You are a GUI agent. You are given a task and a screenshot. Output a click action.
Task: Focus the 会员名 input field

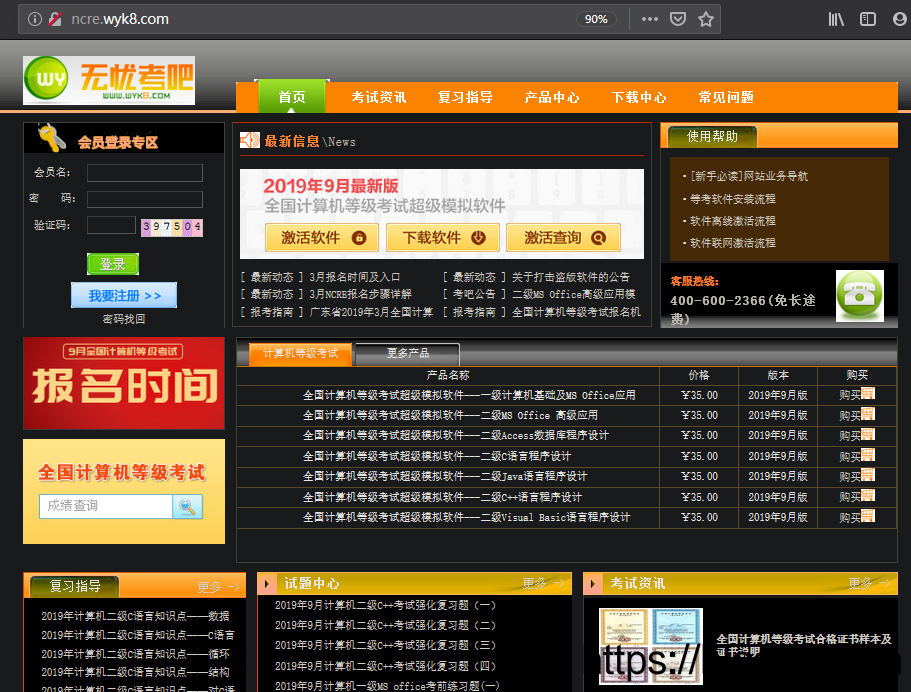(x=145, y=173)
